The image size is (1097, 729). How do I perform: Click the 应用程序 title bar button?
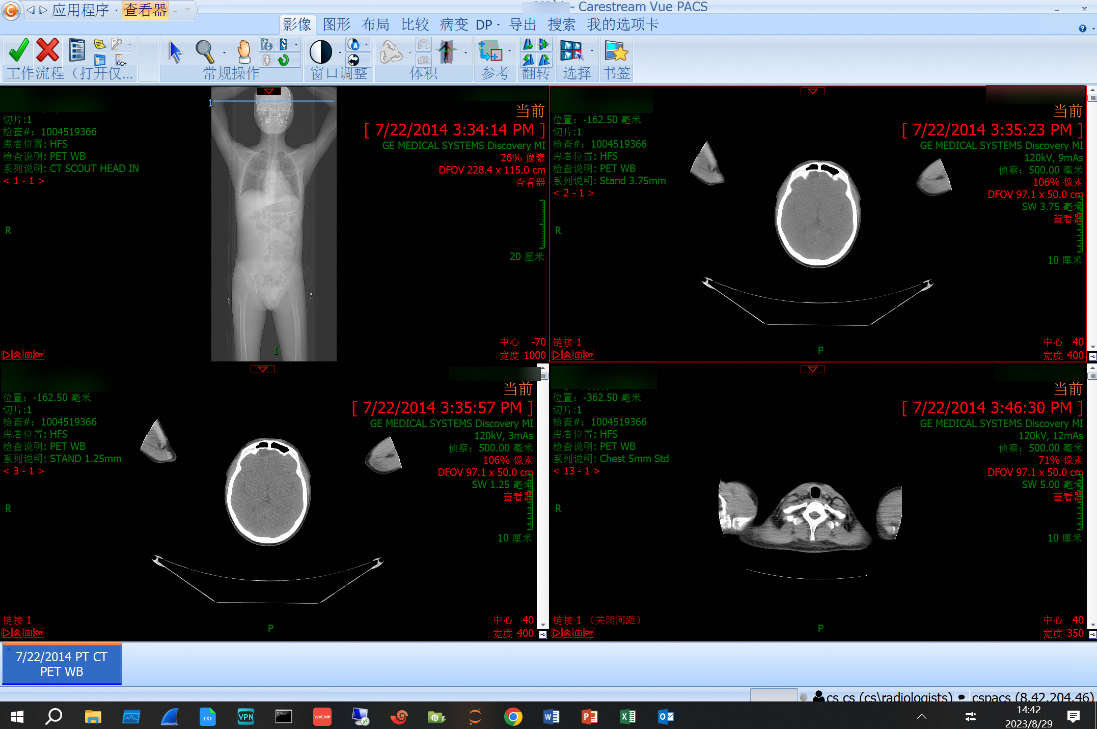click(x=80, y=10)
